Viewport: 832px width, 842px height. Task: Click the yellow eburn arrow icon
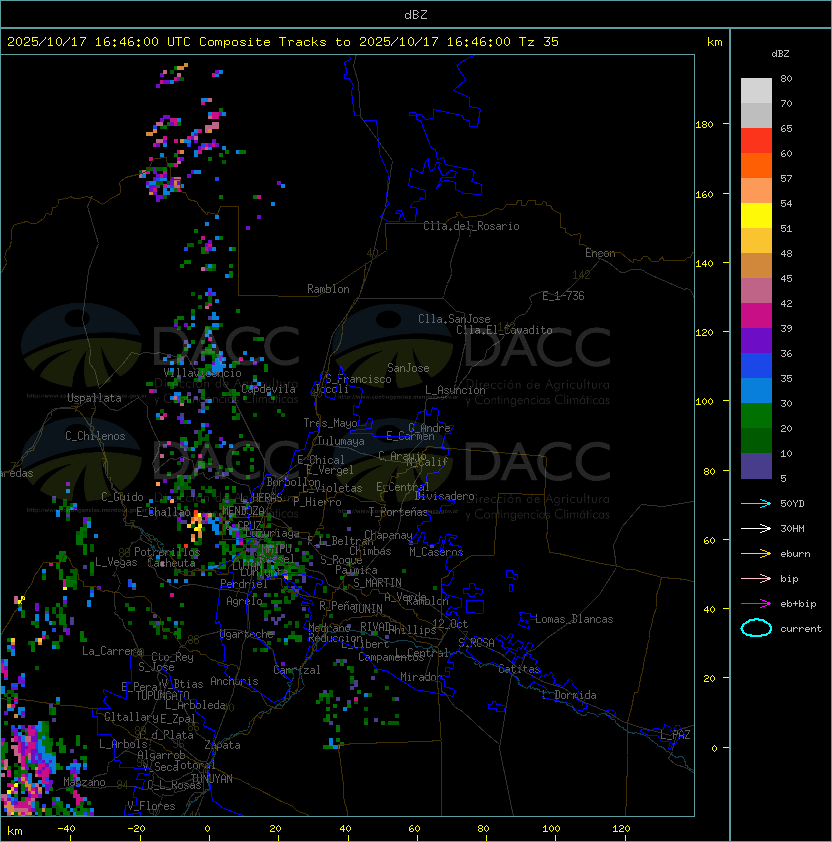coord(756,554)
